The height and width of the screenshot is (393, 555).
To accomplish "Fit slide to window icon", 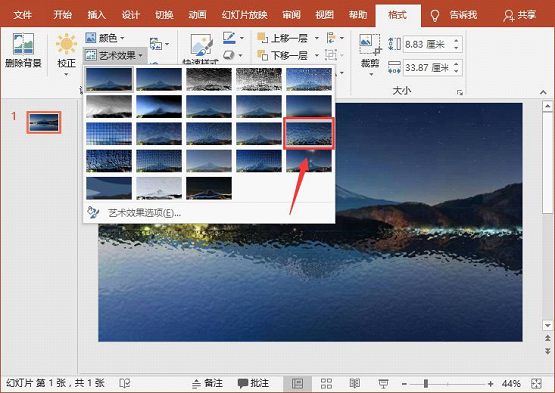I will coord(537,383).
